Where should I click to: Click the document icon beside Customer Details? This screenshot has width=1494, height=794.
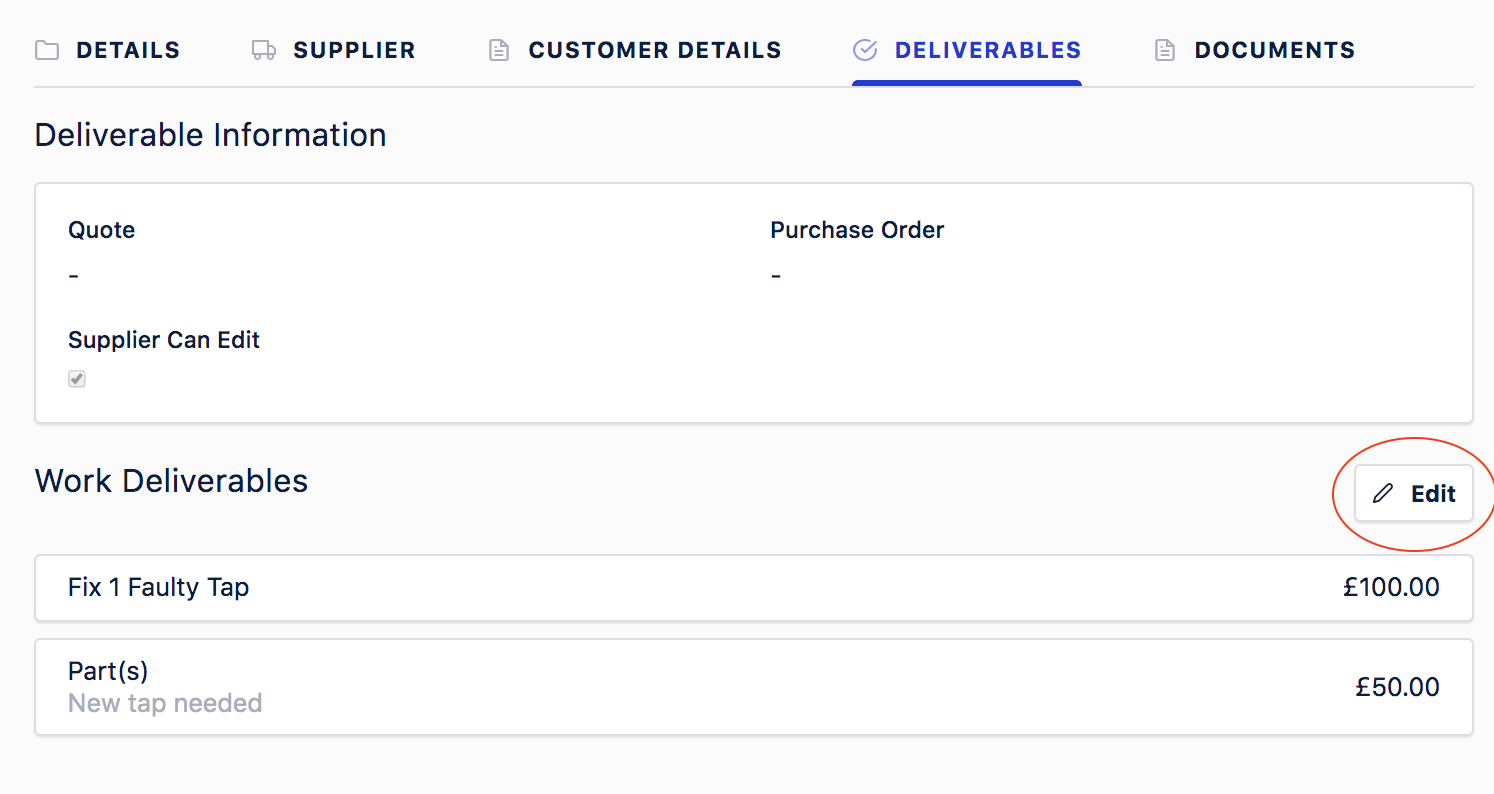tap(498, 50)
